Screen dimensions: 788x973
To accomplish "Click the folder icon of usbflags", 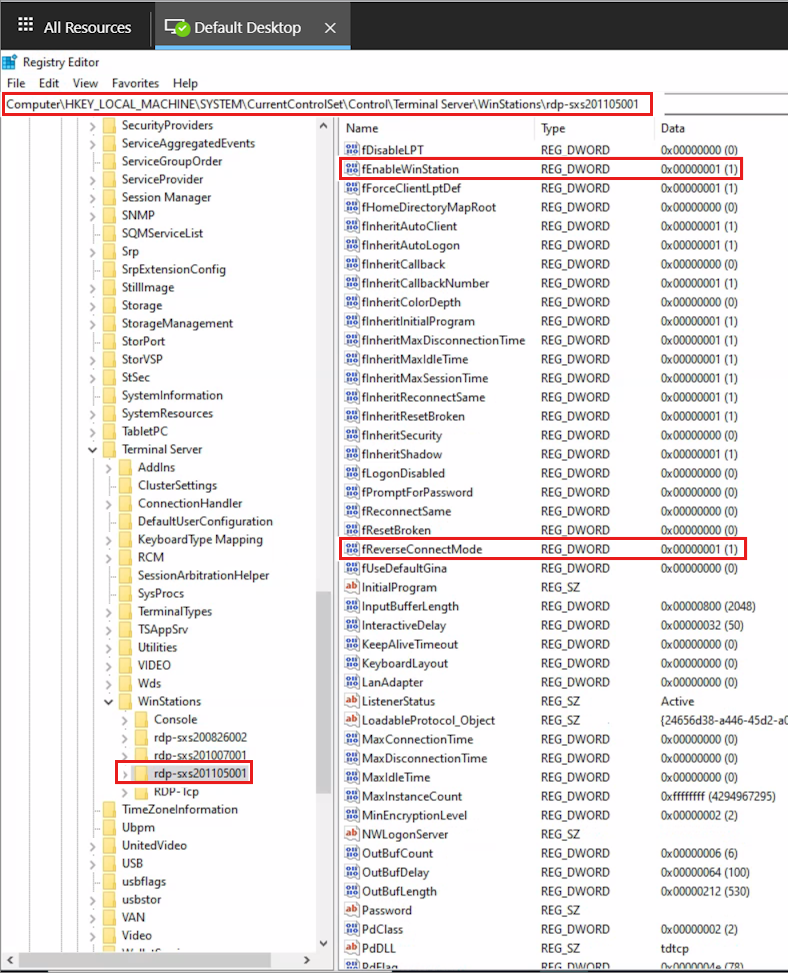I will point(109,881).
